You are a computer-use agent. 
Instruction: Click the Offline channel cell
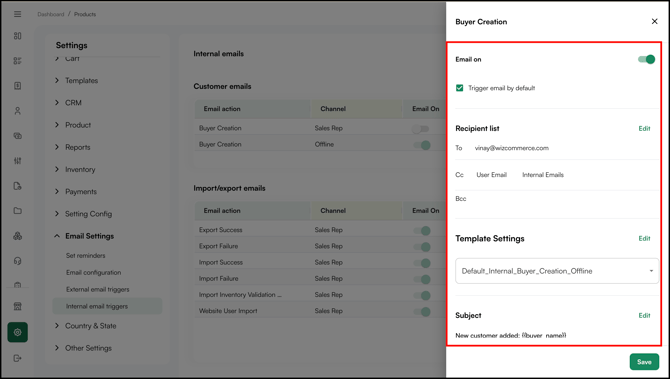[324, 144]
